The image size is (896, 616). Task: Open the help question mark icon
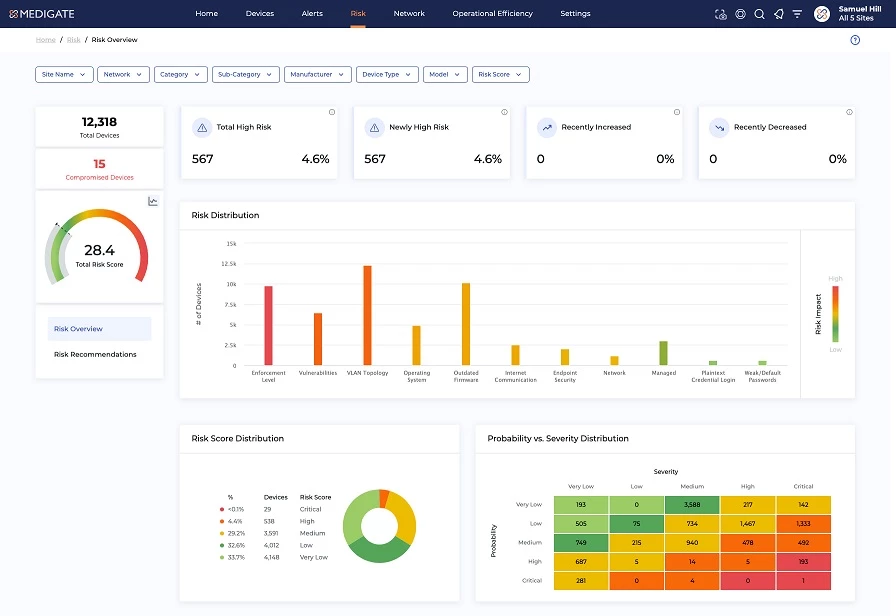click(855, 40)
